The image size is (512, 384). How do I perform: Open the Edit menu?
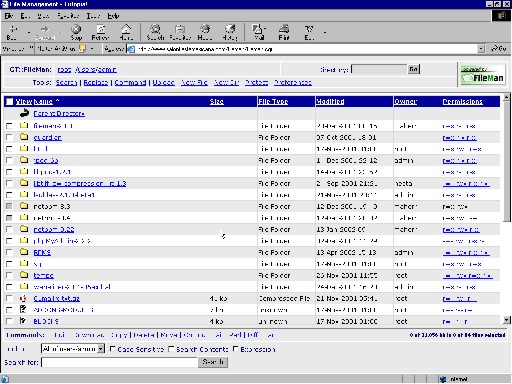[25, 16]
